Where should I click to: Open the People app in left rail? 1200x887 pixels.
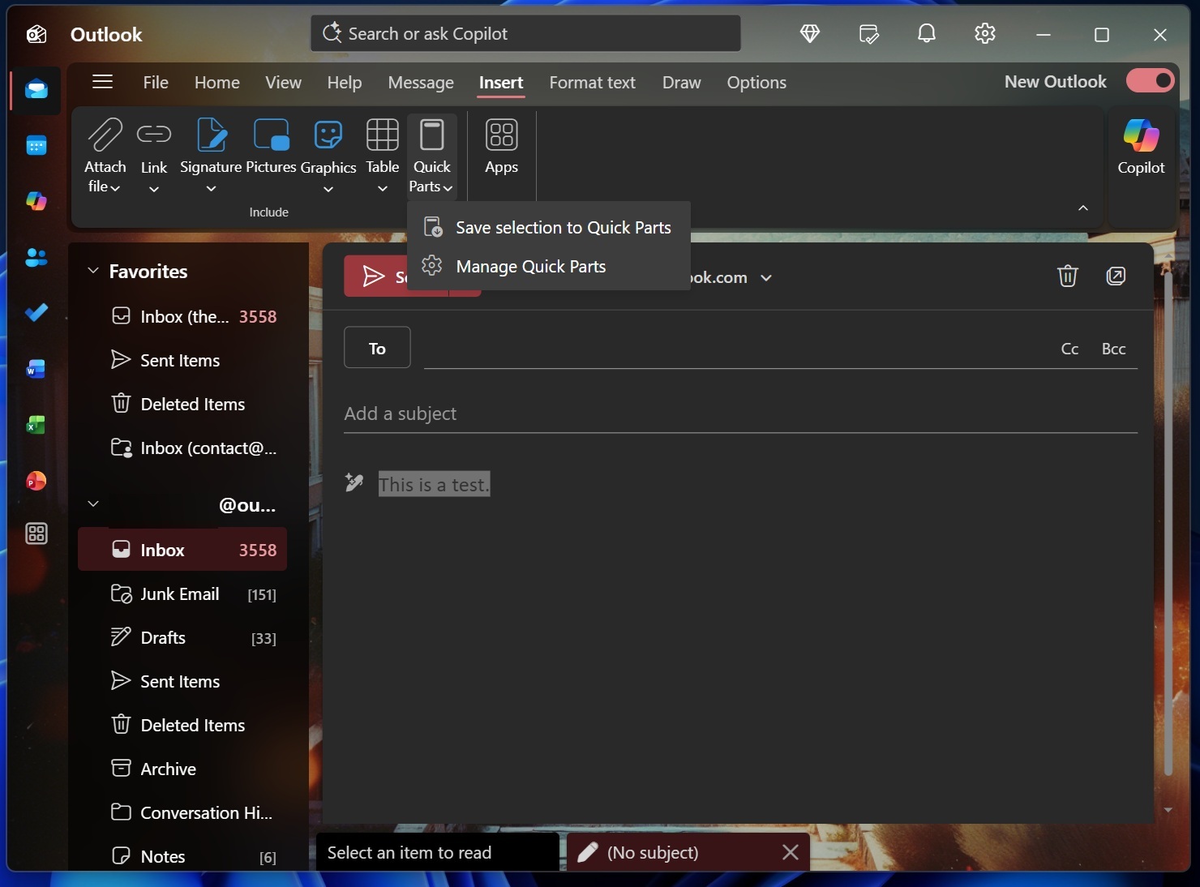pyautogui.click(x=36, y=258)
